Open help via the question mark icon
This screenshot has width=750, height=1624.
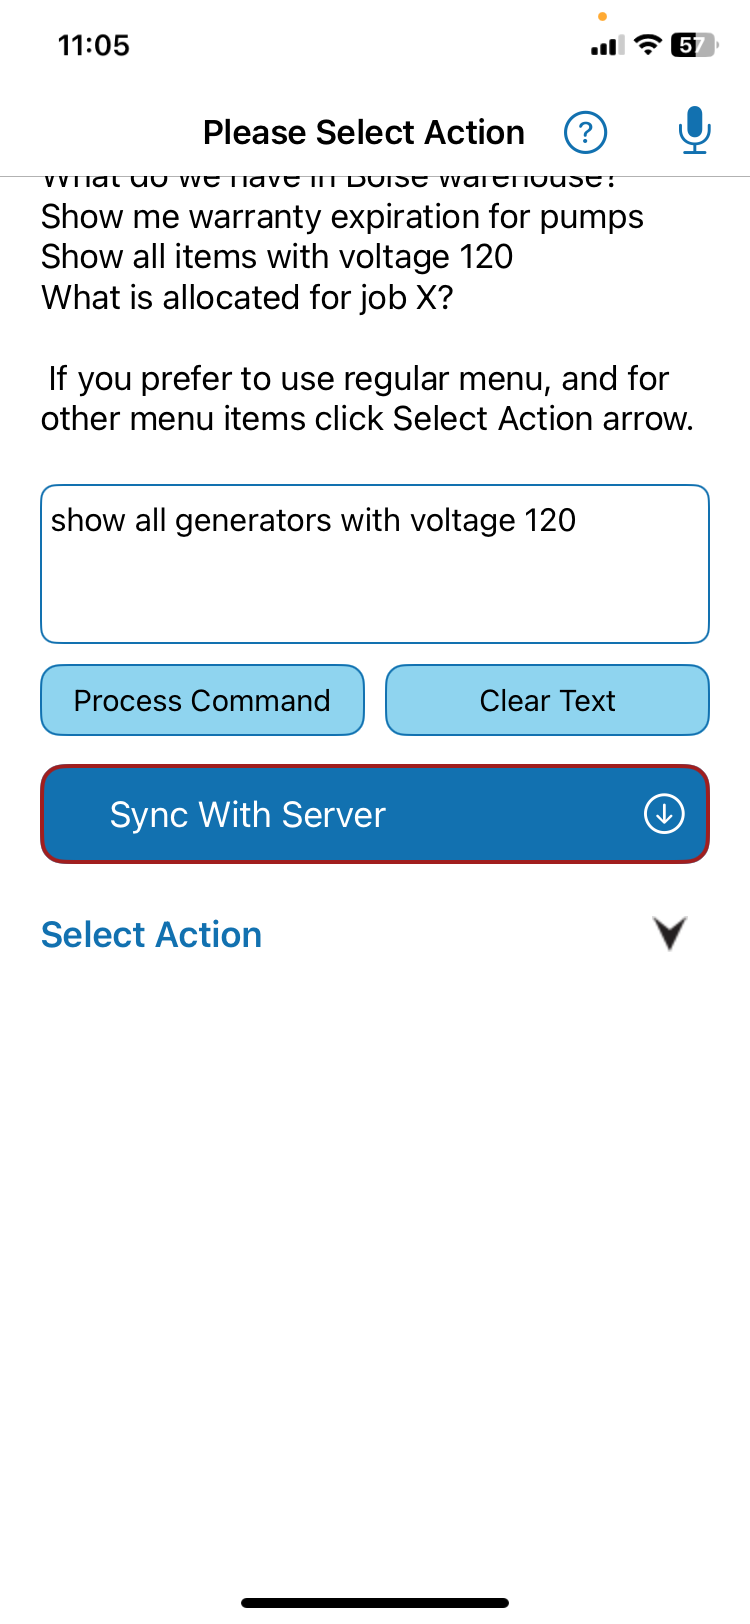(585, 132)
